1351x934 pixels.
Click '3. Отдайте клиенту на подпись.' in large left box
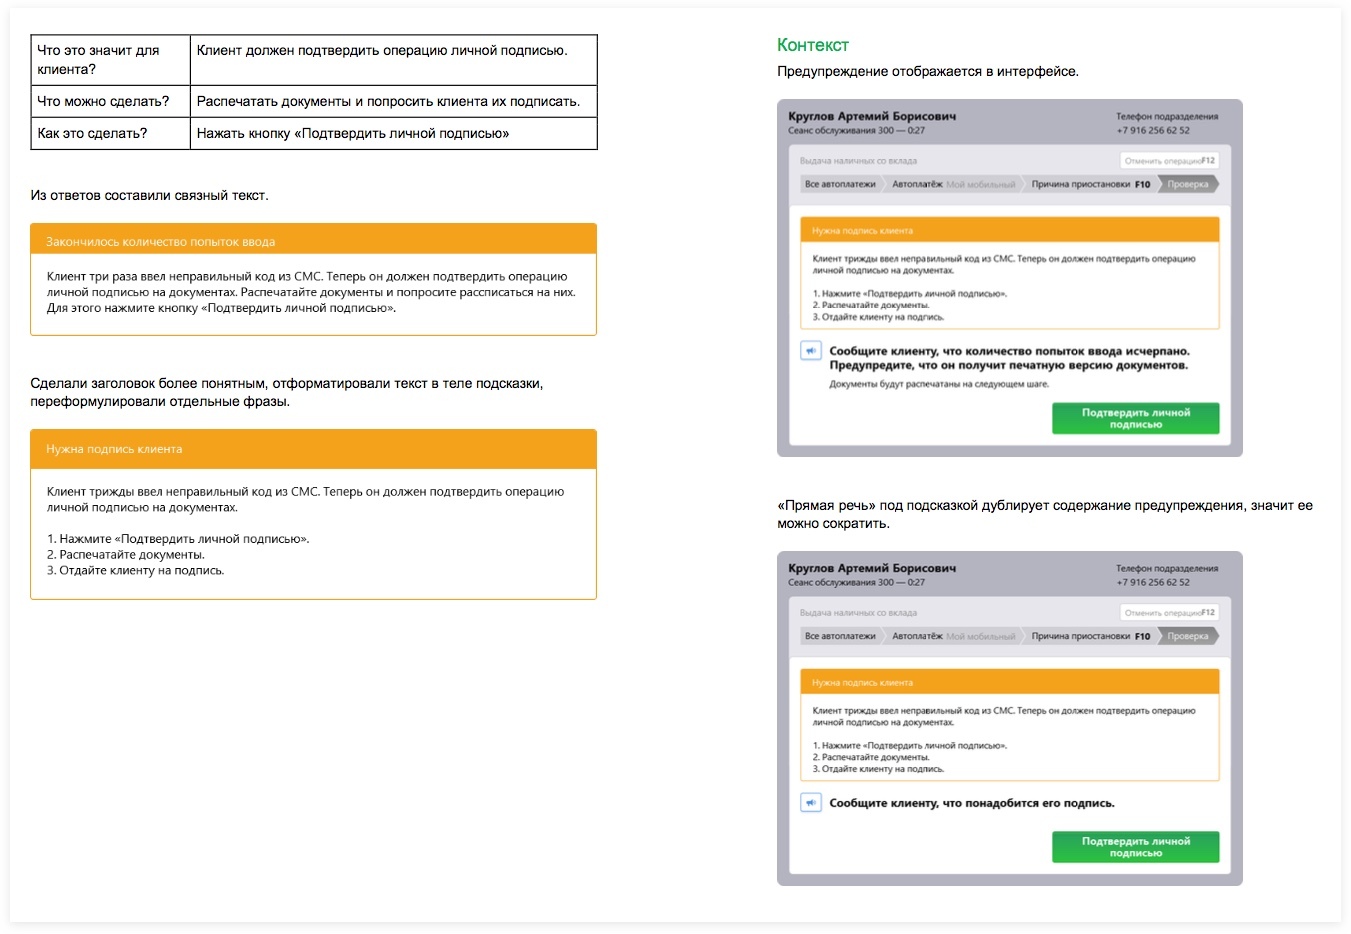pos(135,570)
